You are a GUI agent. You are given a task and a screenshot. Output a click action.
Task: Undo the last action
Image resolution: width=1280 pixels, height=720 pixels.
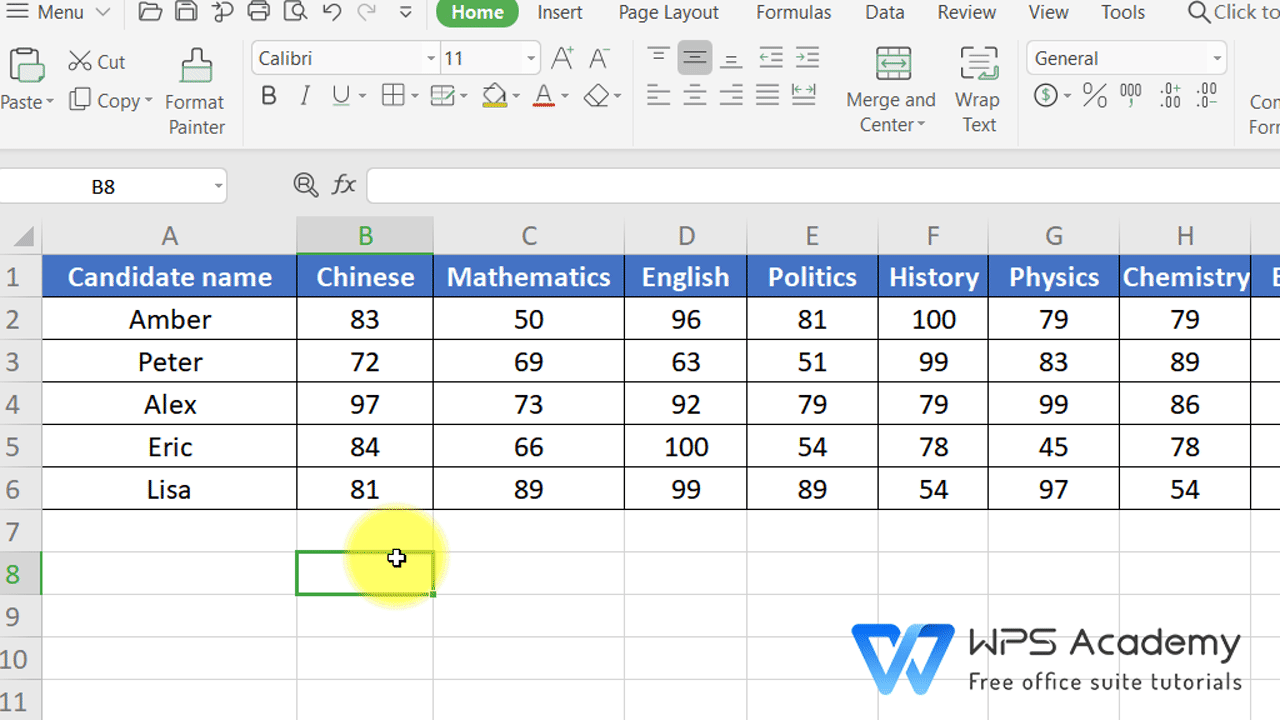(x=331, y=13)
